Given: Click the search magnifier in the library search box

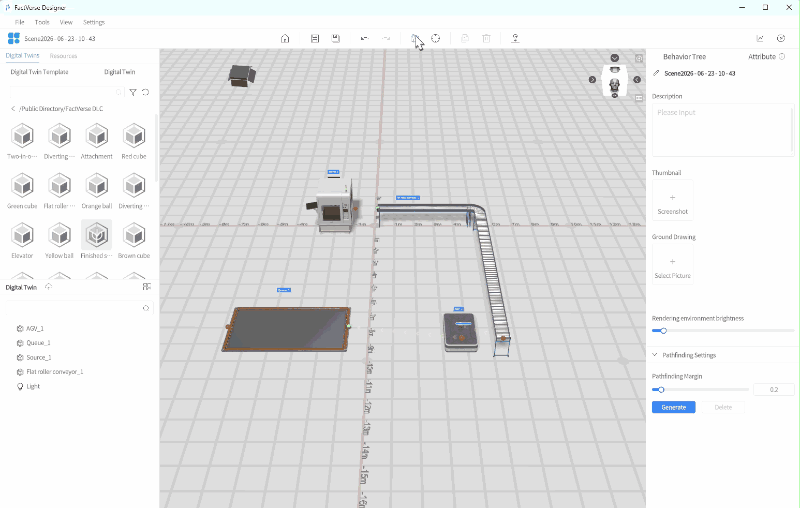Looking at the screenshot, I should [118, 92].
